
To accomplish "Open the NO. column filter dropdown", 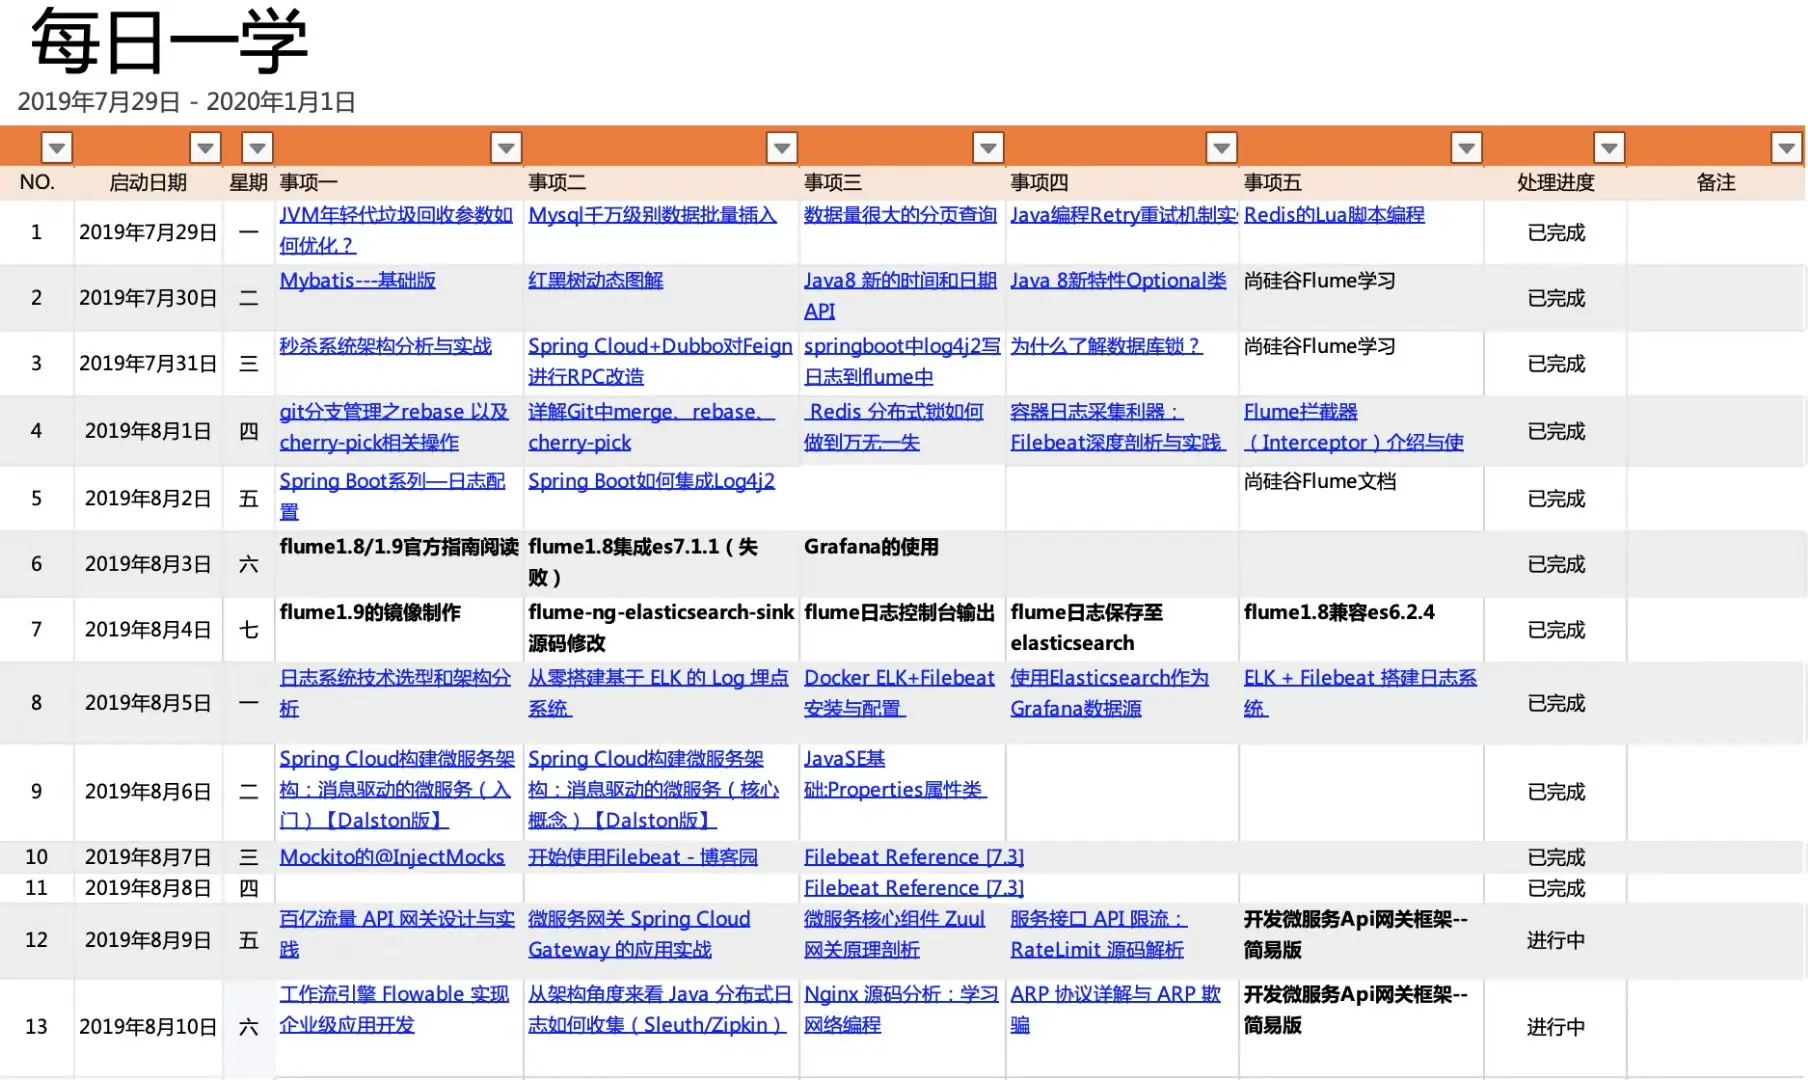I will [57, 148].
